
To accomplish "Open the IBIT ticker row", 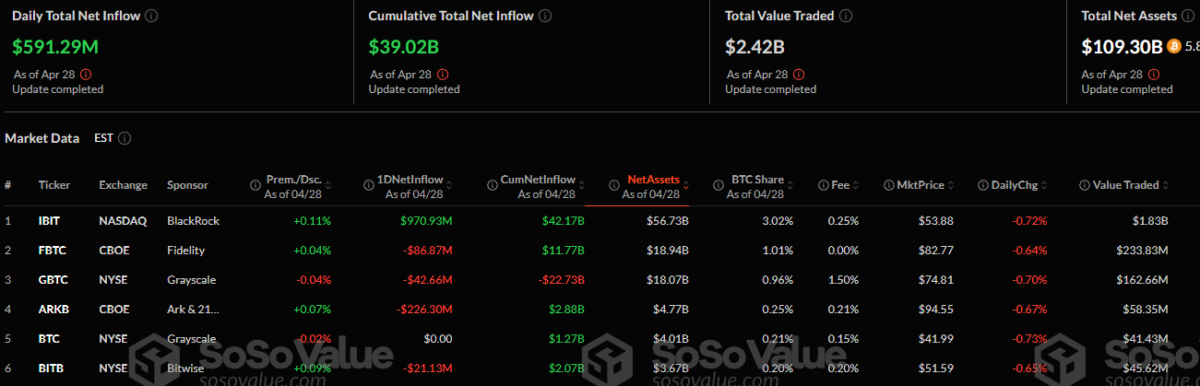I will (50, 220).
